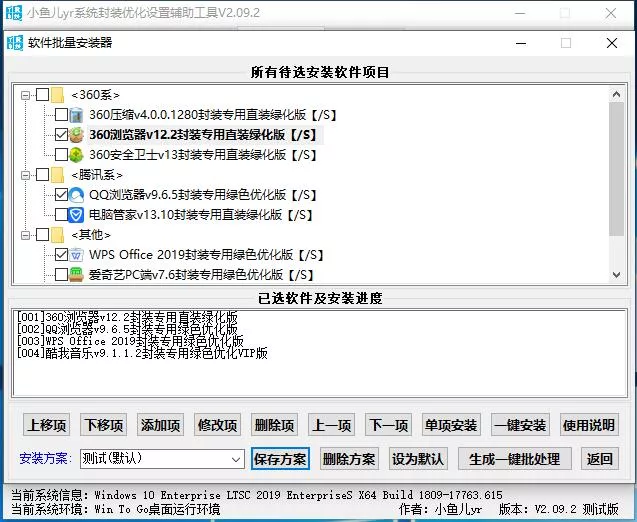
Task: Click the 爱奇艺PC端 app icon
Action: pos(76,275)
